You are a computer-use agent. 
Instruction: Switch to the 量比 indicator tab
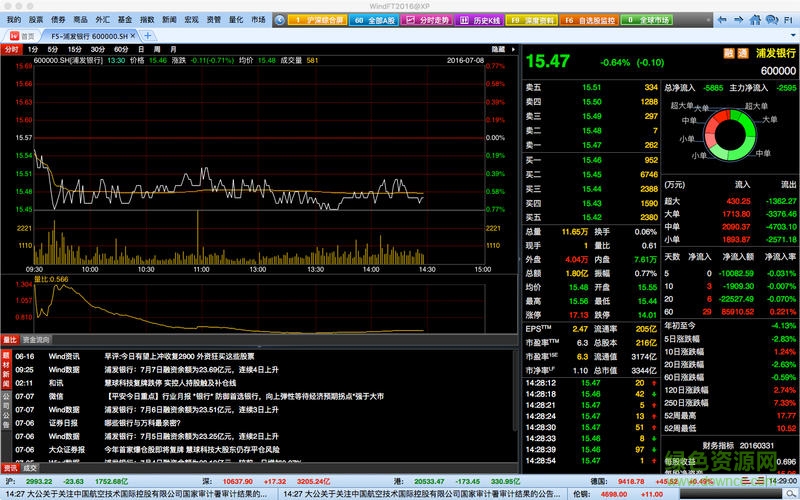(x=10, y=340)
